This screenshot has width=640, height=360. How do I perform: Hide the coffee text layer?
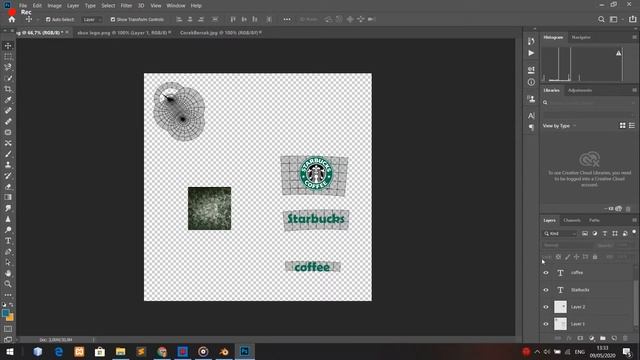546,273
